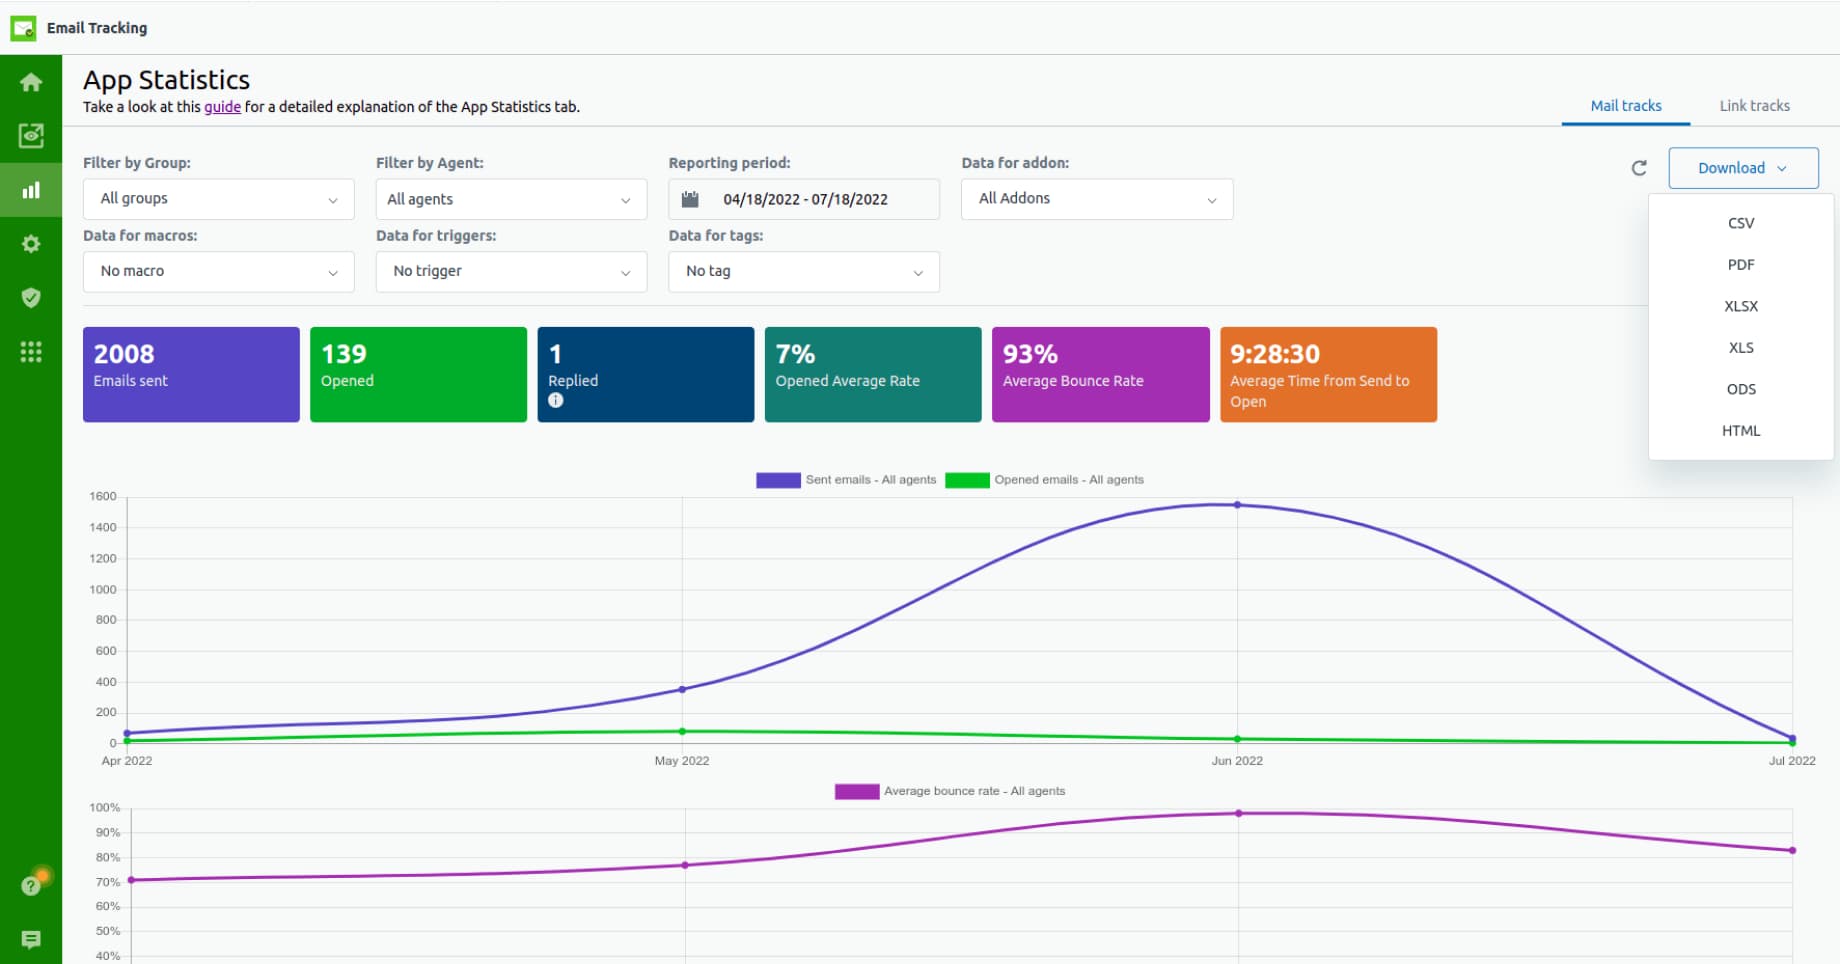The width and height of the screenshot is (1840, 964).
Task: Expand the All agents filter dropdown
Action: (511, 199)
